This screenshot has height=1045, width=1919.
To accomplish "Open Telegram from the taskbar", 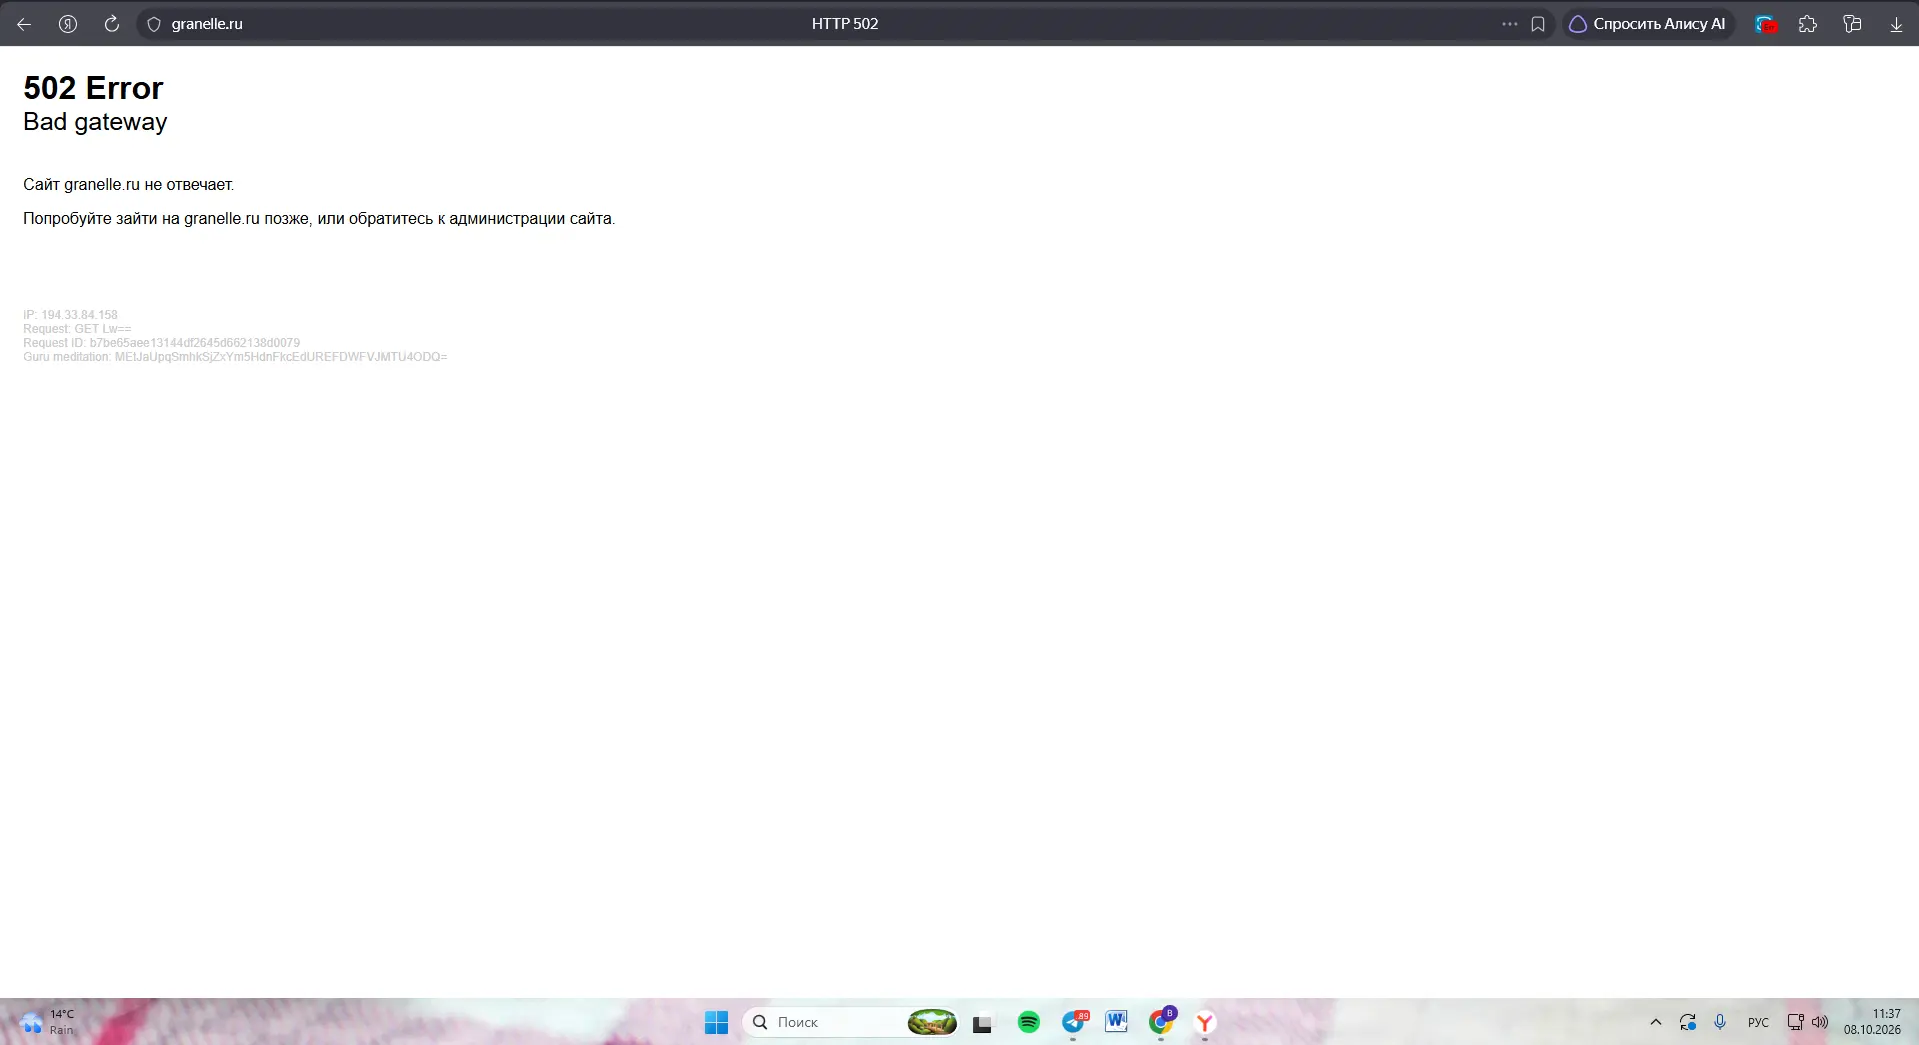I will pyautogui.click(x=1074, y=1022).
